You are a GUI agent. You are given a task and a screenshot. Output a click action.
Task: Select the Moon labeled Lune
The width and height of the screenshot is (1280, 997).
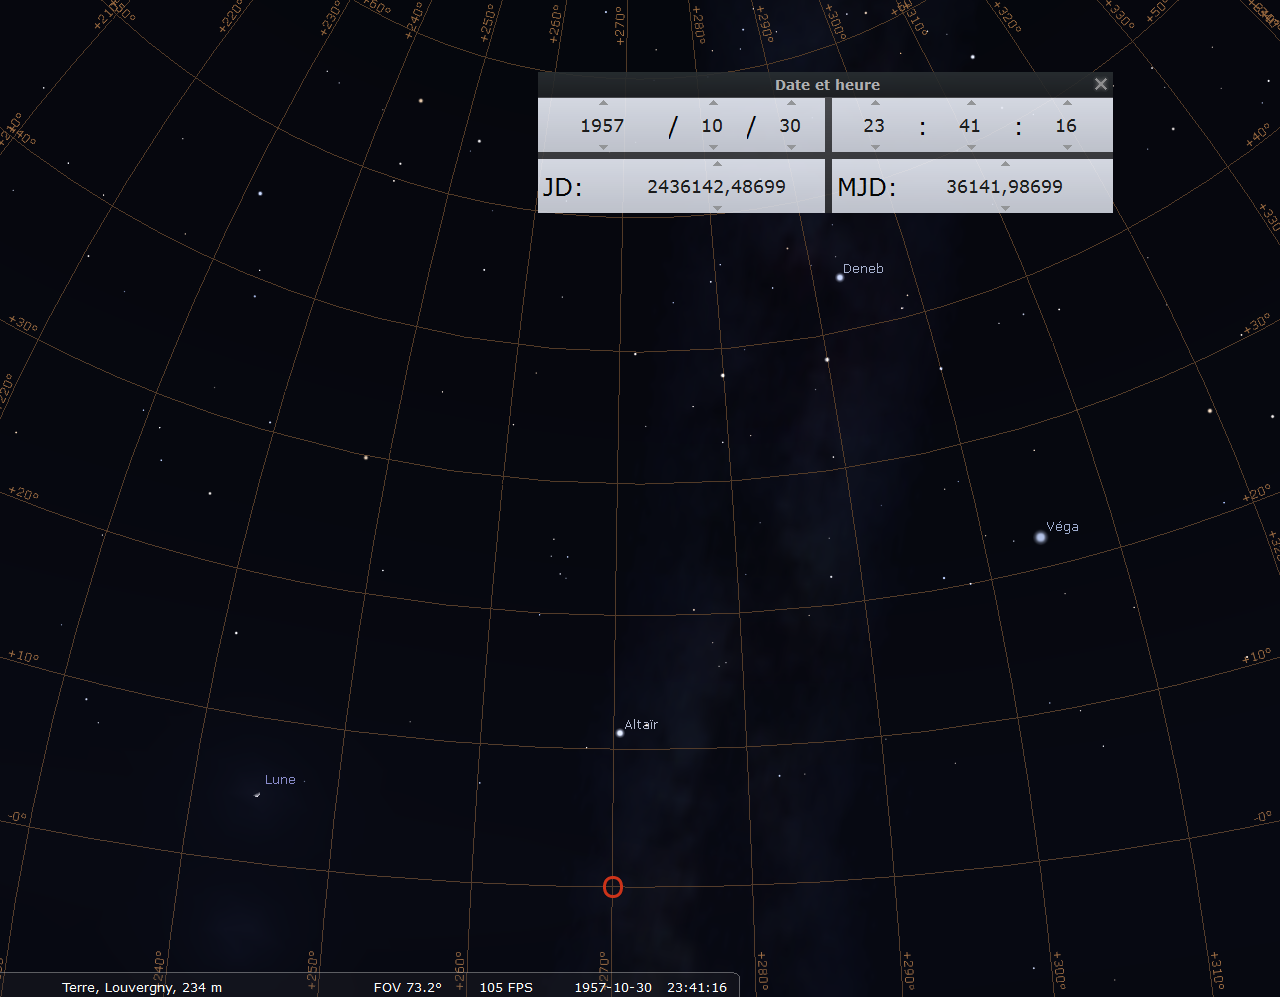click(257, 795)
